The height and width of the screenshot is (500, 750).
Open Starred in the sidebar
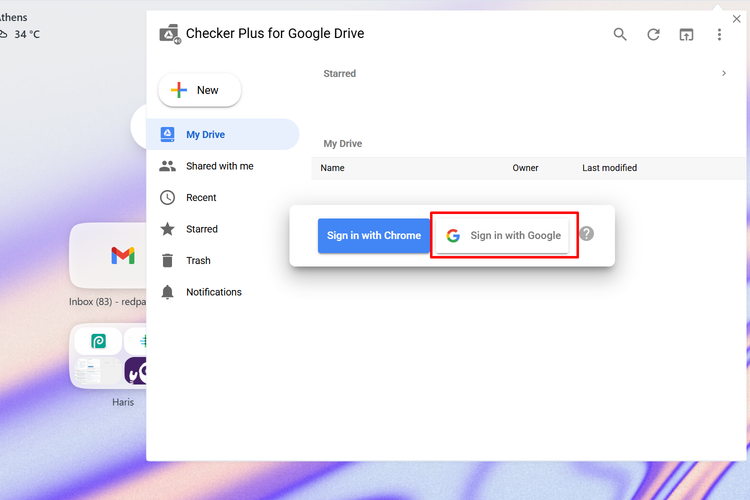[x=223, y=229]
